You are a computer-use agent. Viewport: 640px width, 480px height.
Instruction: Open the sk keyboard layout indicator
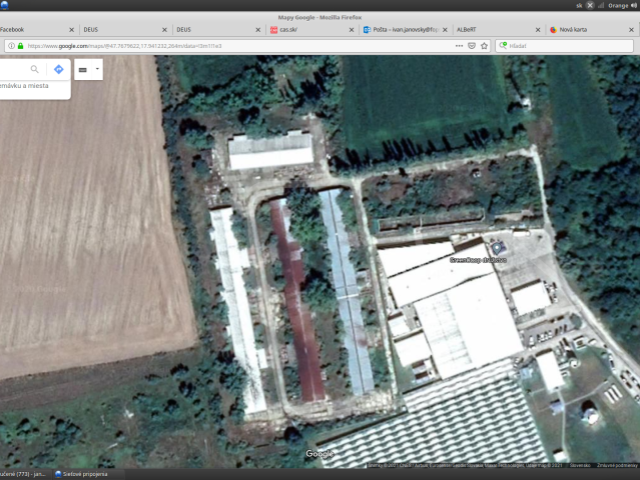(579, 5)
